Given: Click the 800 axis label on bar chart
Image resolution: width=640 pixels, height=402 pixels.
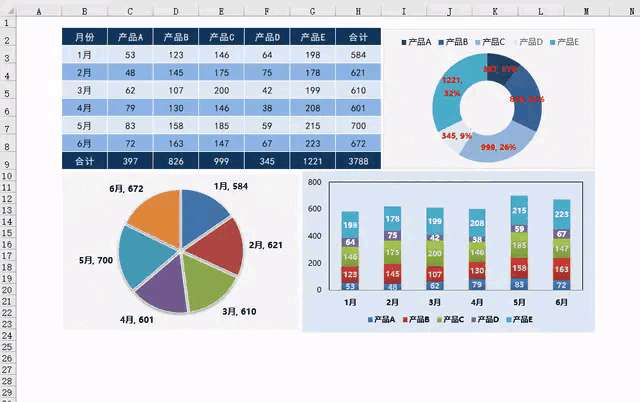Looking at the screenshot, I should click(x=314, y=182).
